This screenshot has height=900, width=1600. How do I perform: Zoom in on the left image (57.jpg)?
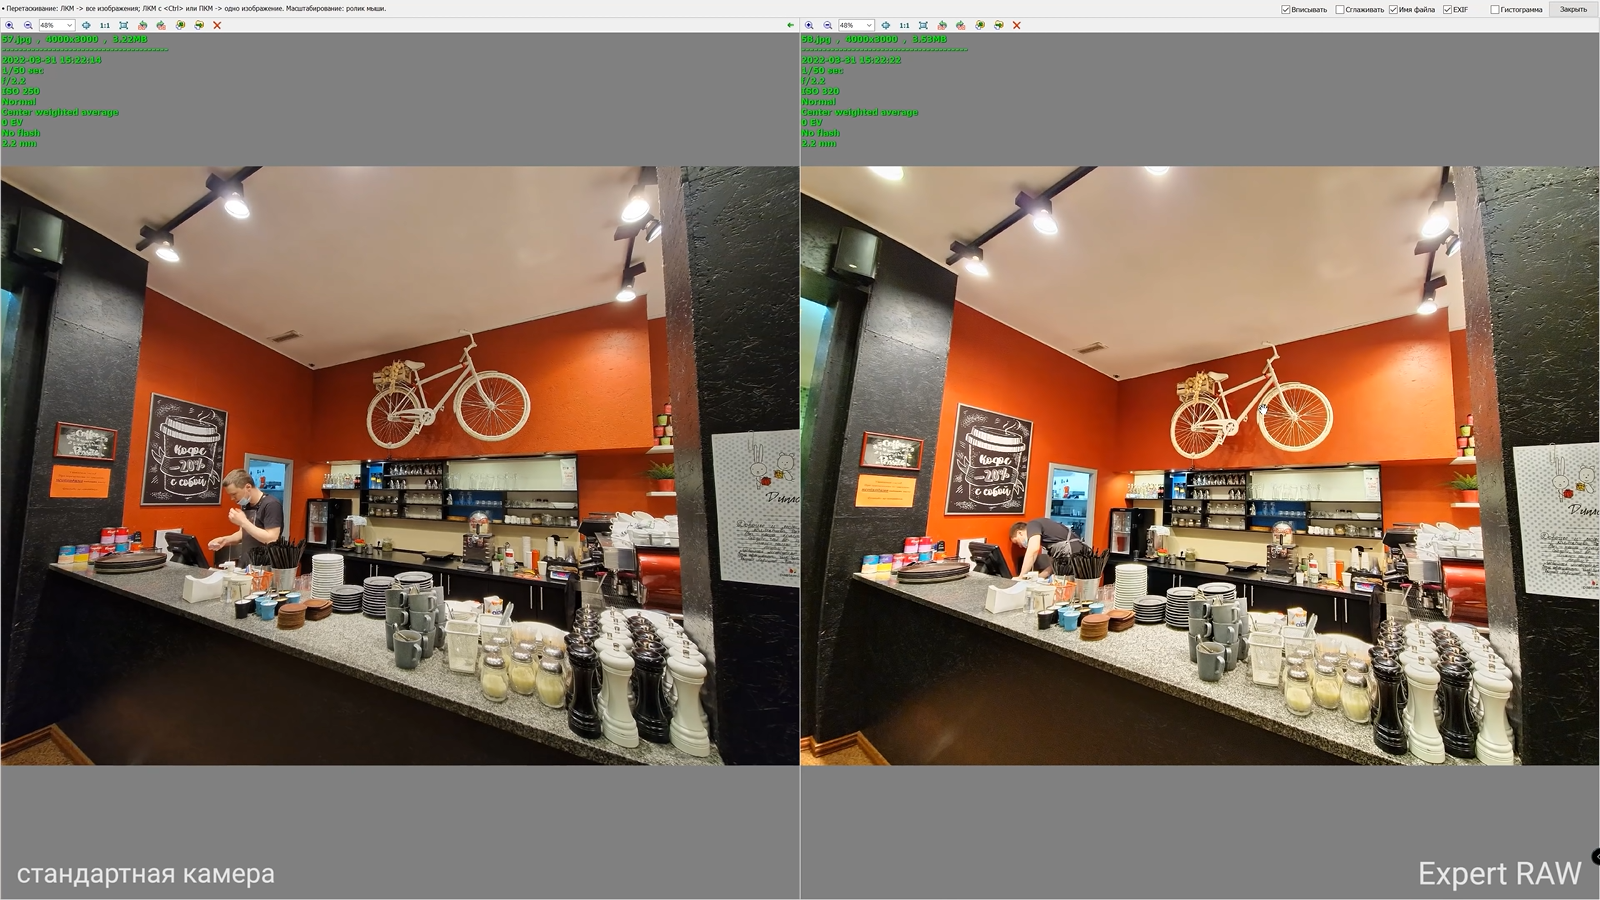click(9, 25)
